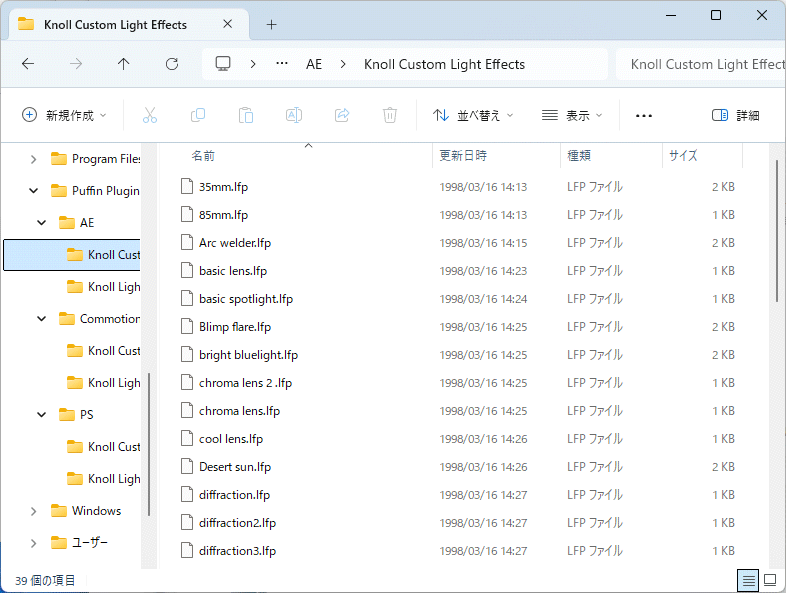Click the navigation pane vertical scrollbar
786x593 pixels.
tap(149, 444)
